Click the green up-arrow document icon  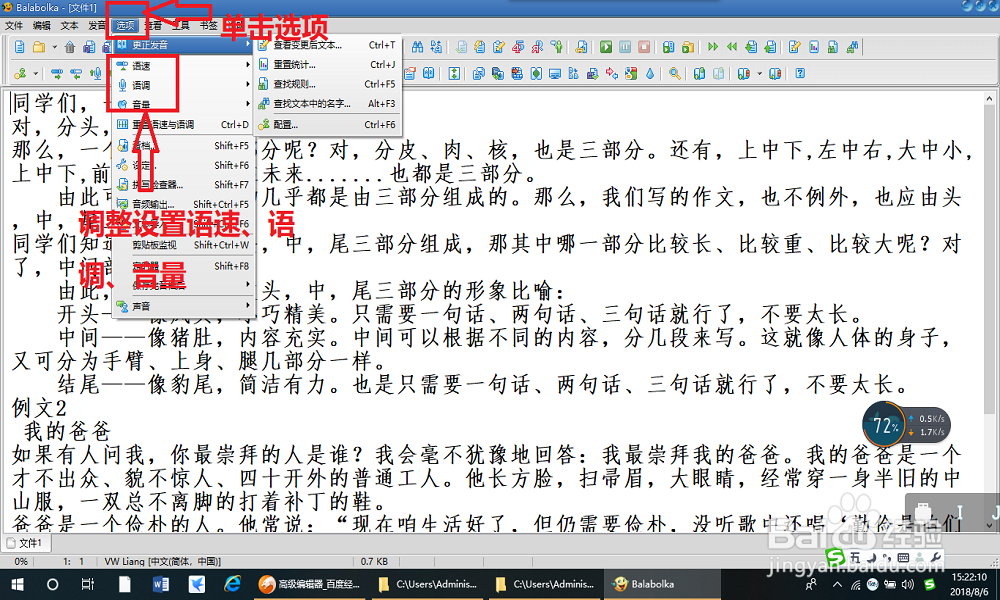tap(770, 47)
